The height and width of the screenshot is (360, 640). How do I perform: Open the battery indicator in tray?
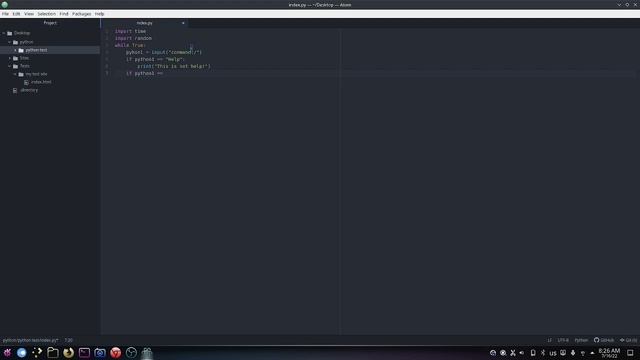point(533,353)
